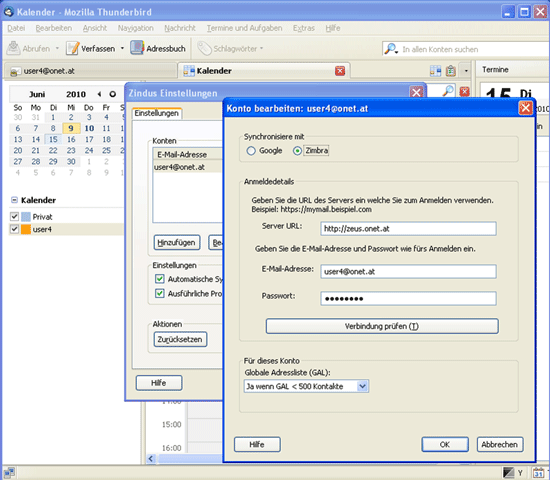Click calendar view icon beside the tab bar
The image size is (550, 480).
coord(435,71)
